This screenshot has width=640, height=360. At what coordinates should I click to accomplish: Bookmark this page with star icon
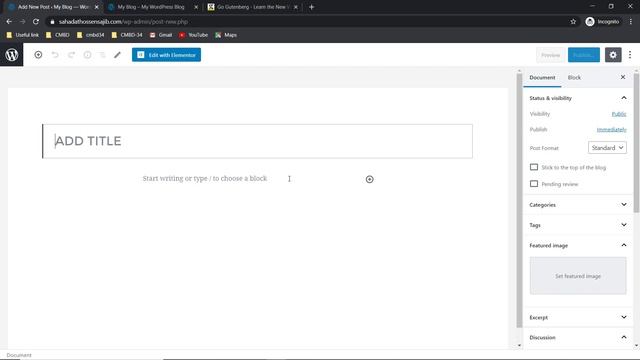pos(573,22)
